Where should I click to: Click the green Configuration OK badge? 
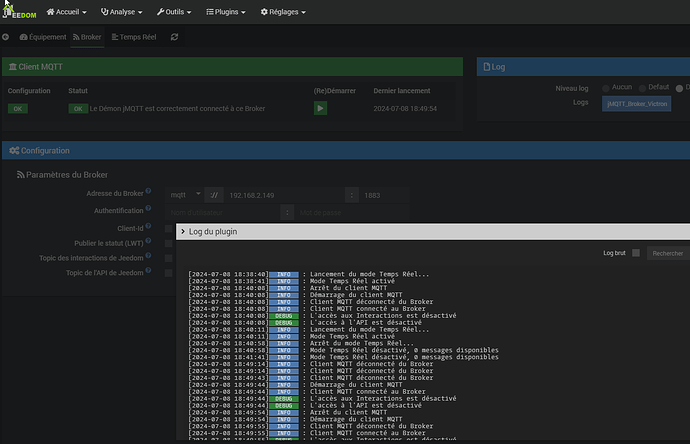pos(18,109)
